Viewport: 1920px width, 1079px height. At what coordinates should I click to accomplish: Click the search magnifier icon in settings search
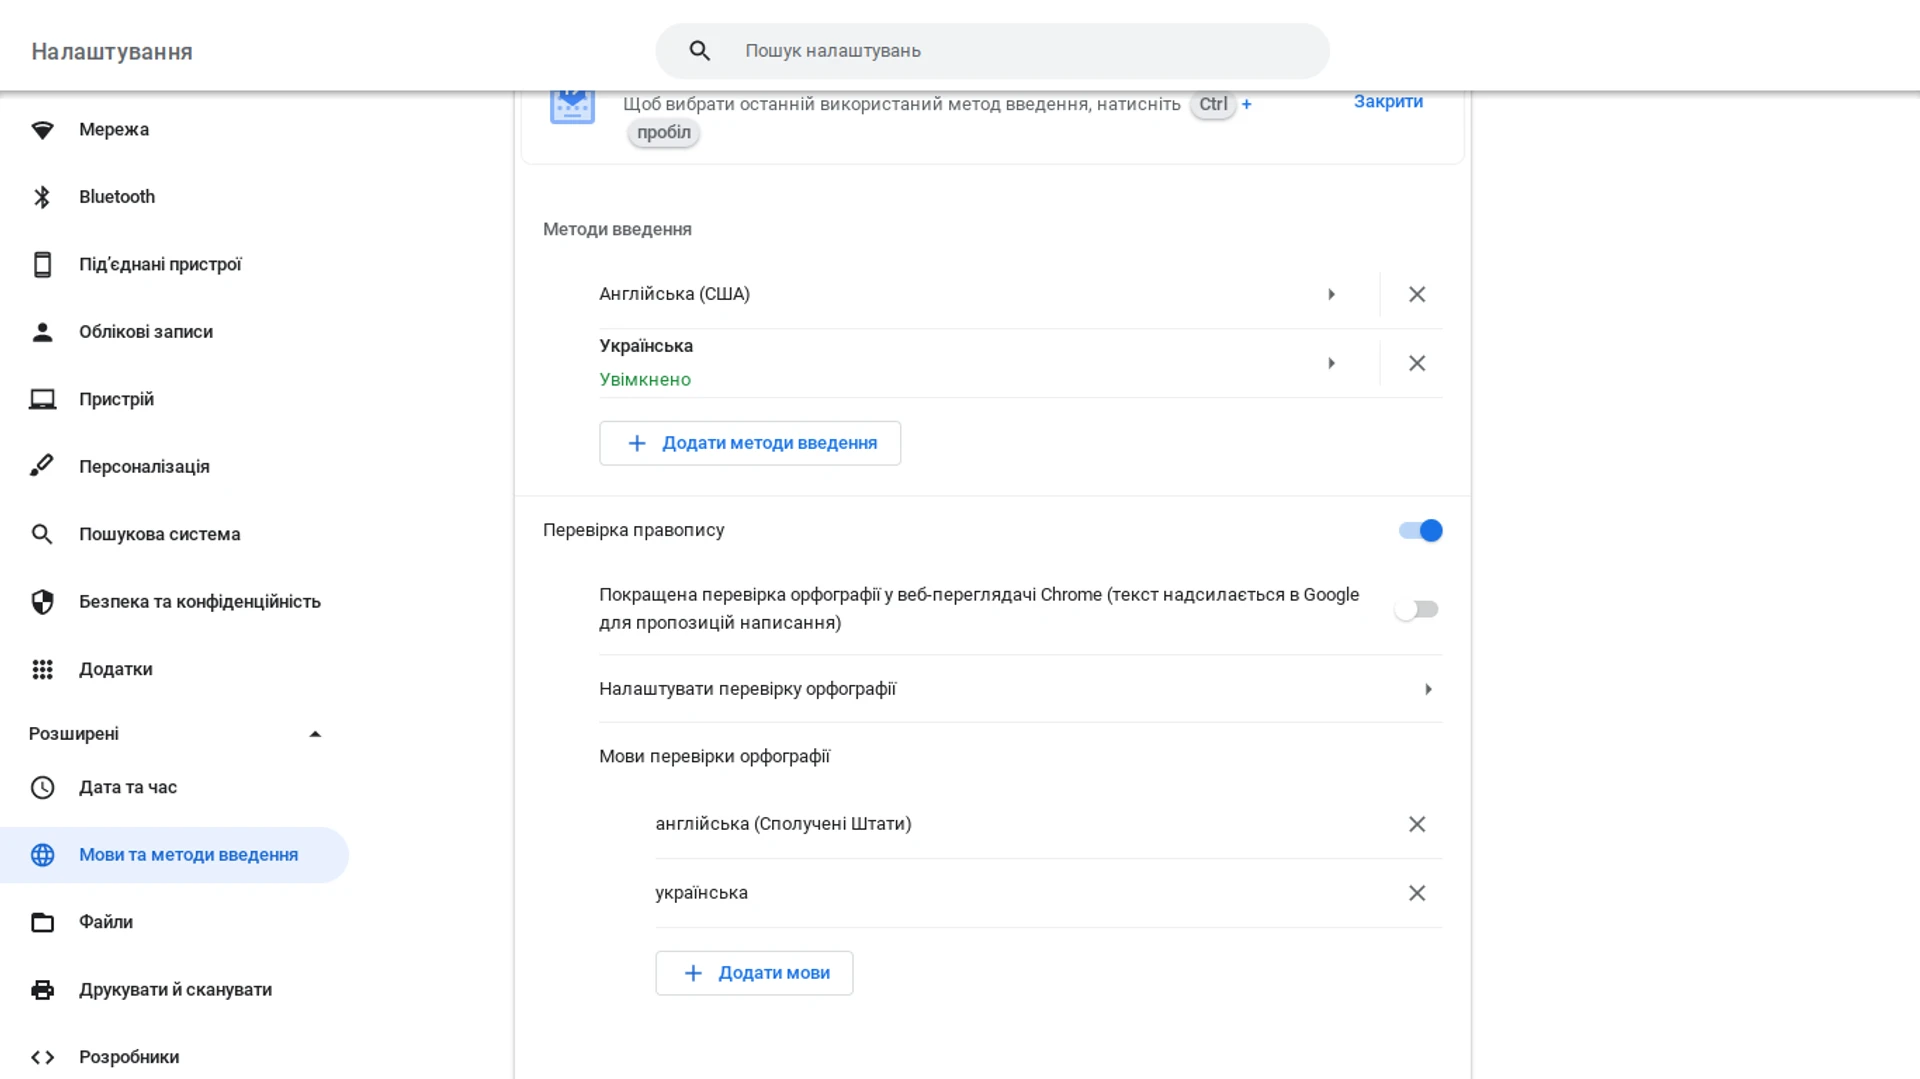tap(699, 51)
